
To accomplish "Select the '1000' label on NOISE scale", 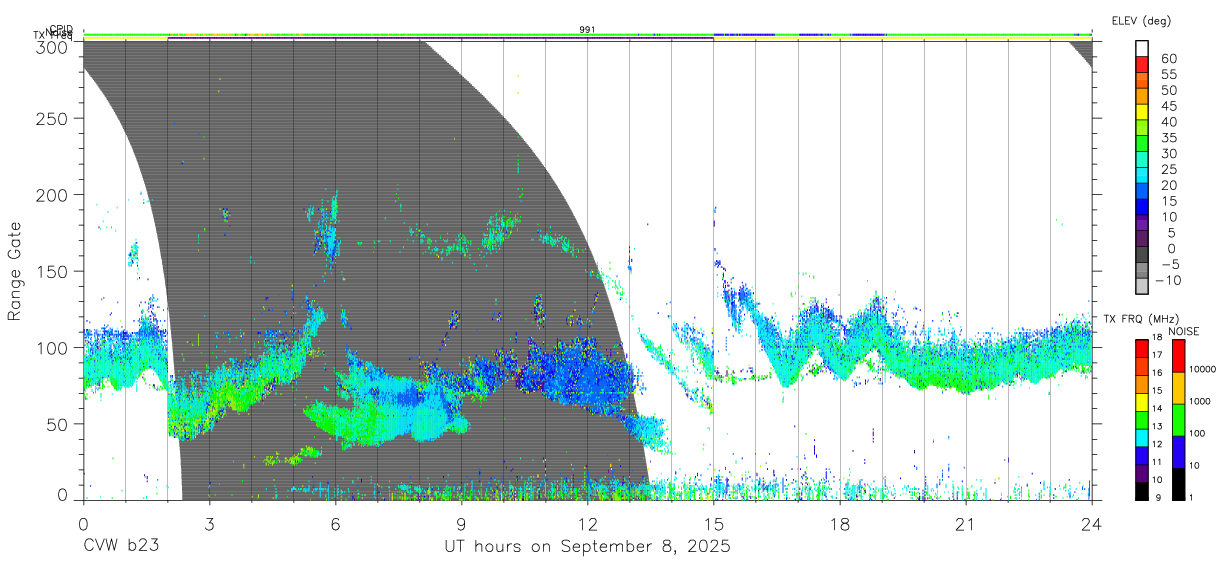I will click(1201, 402).
